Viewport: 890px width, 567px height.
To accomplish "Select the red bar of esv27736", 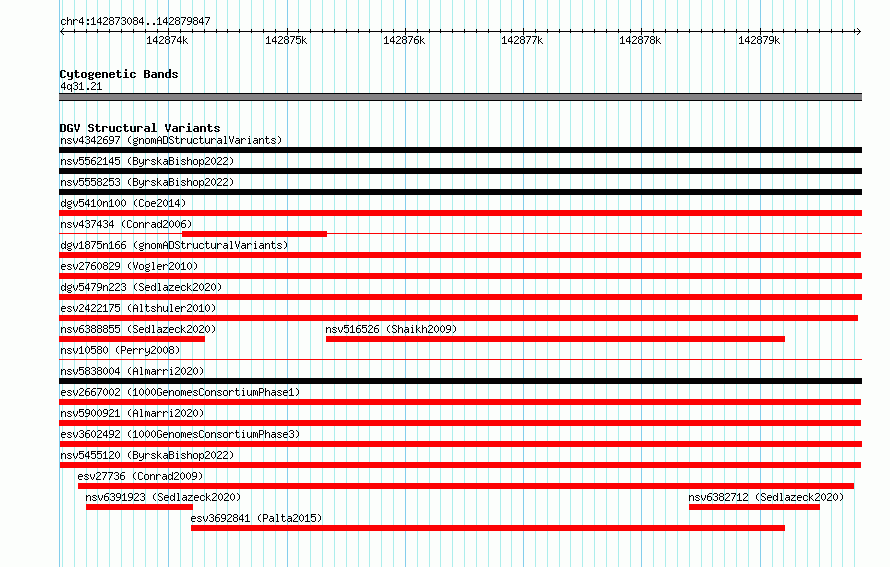I will [466, 486].
